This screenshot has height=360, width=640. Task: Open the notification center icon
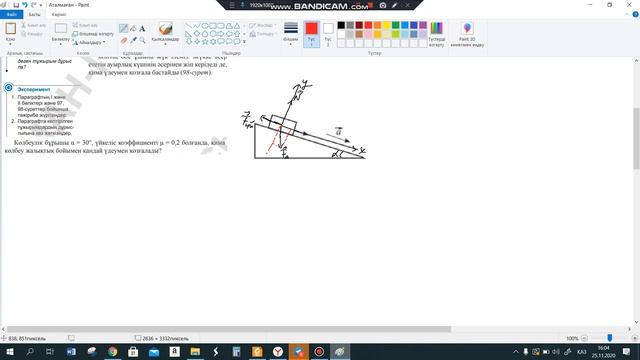627,351
